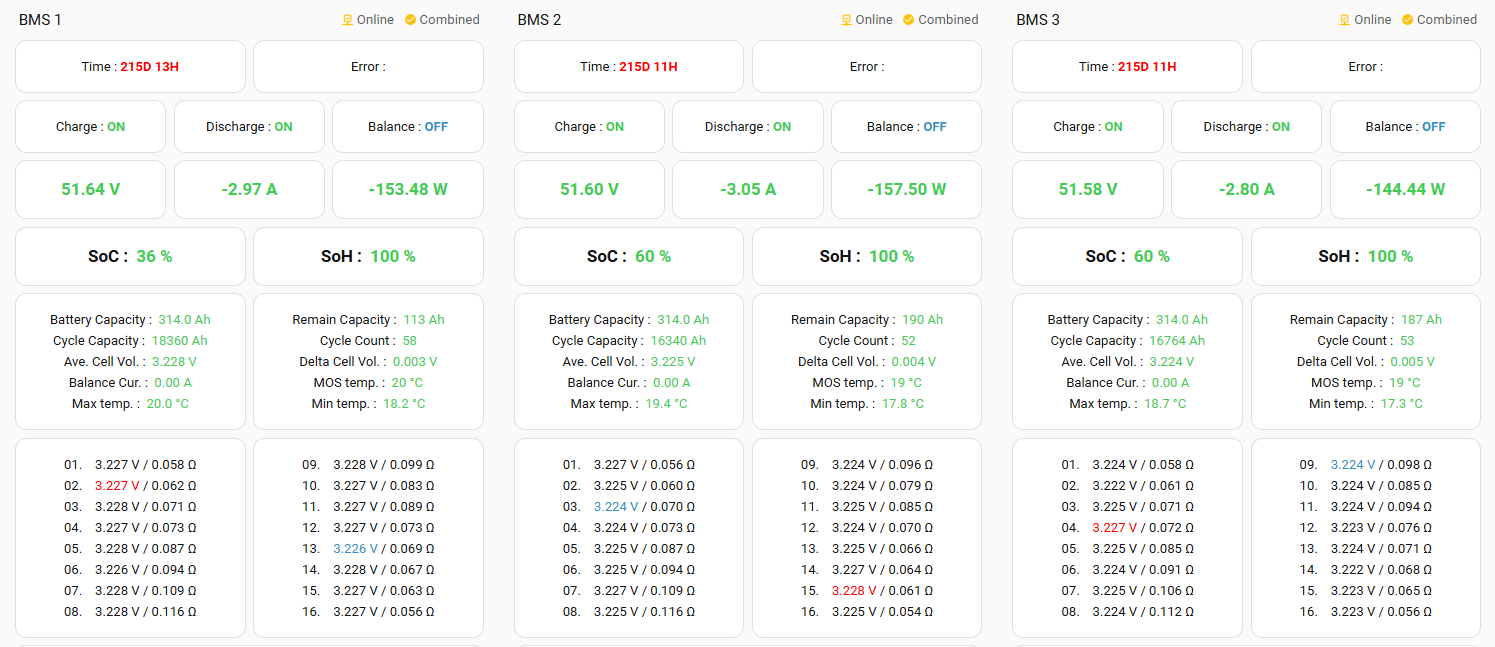The width and height of the screenshot is (1495, 647).
Task: Click the Online status icon for BMS 2
Action: (846, 20)
